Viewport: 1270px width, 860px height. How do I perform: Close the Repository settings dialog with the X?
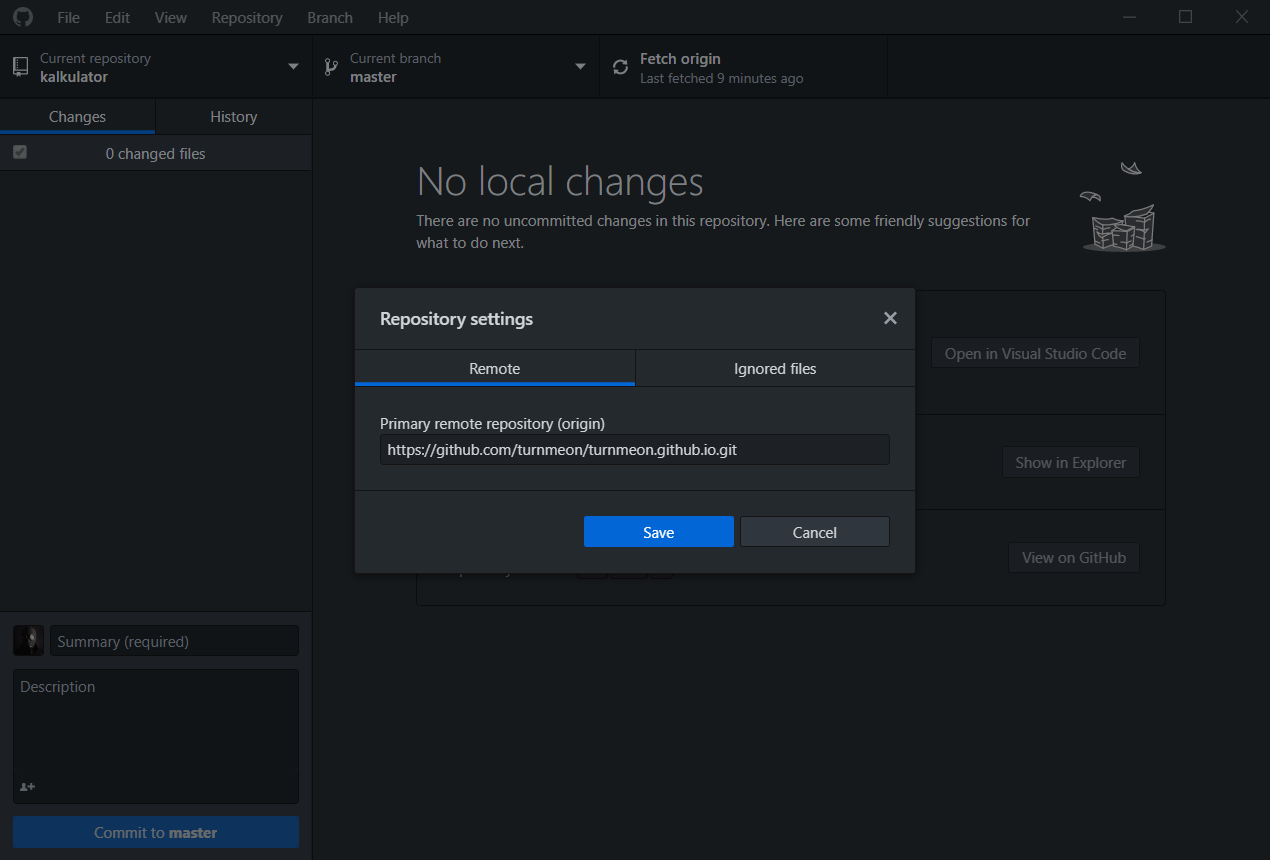(x=890, y=317)
